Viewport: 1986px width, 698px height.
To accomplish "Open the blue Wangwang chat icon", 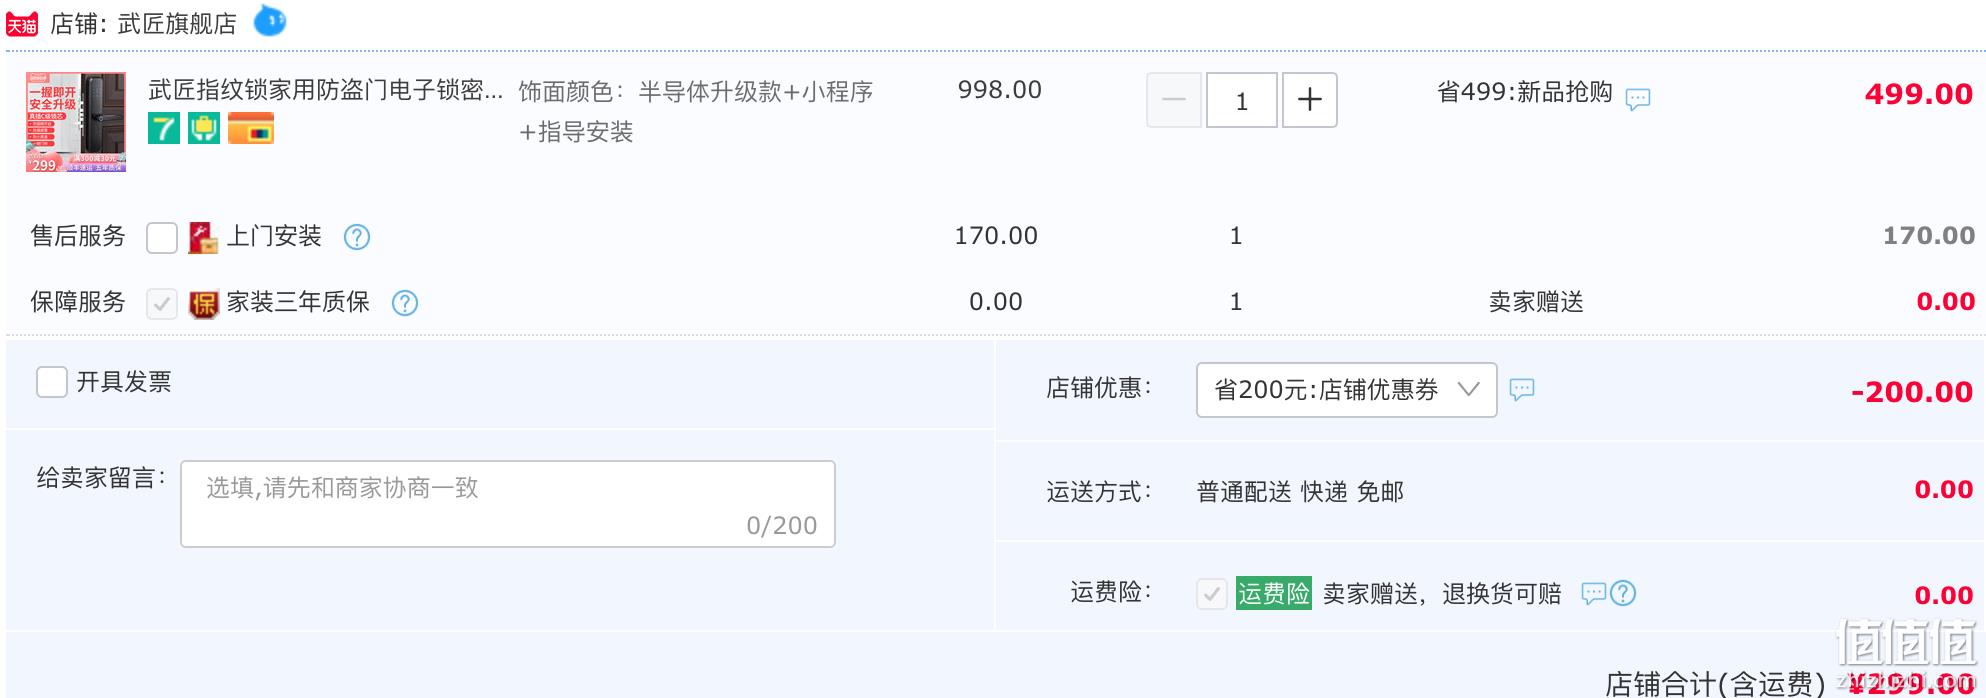I will tap(270, 20).
